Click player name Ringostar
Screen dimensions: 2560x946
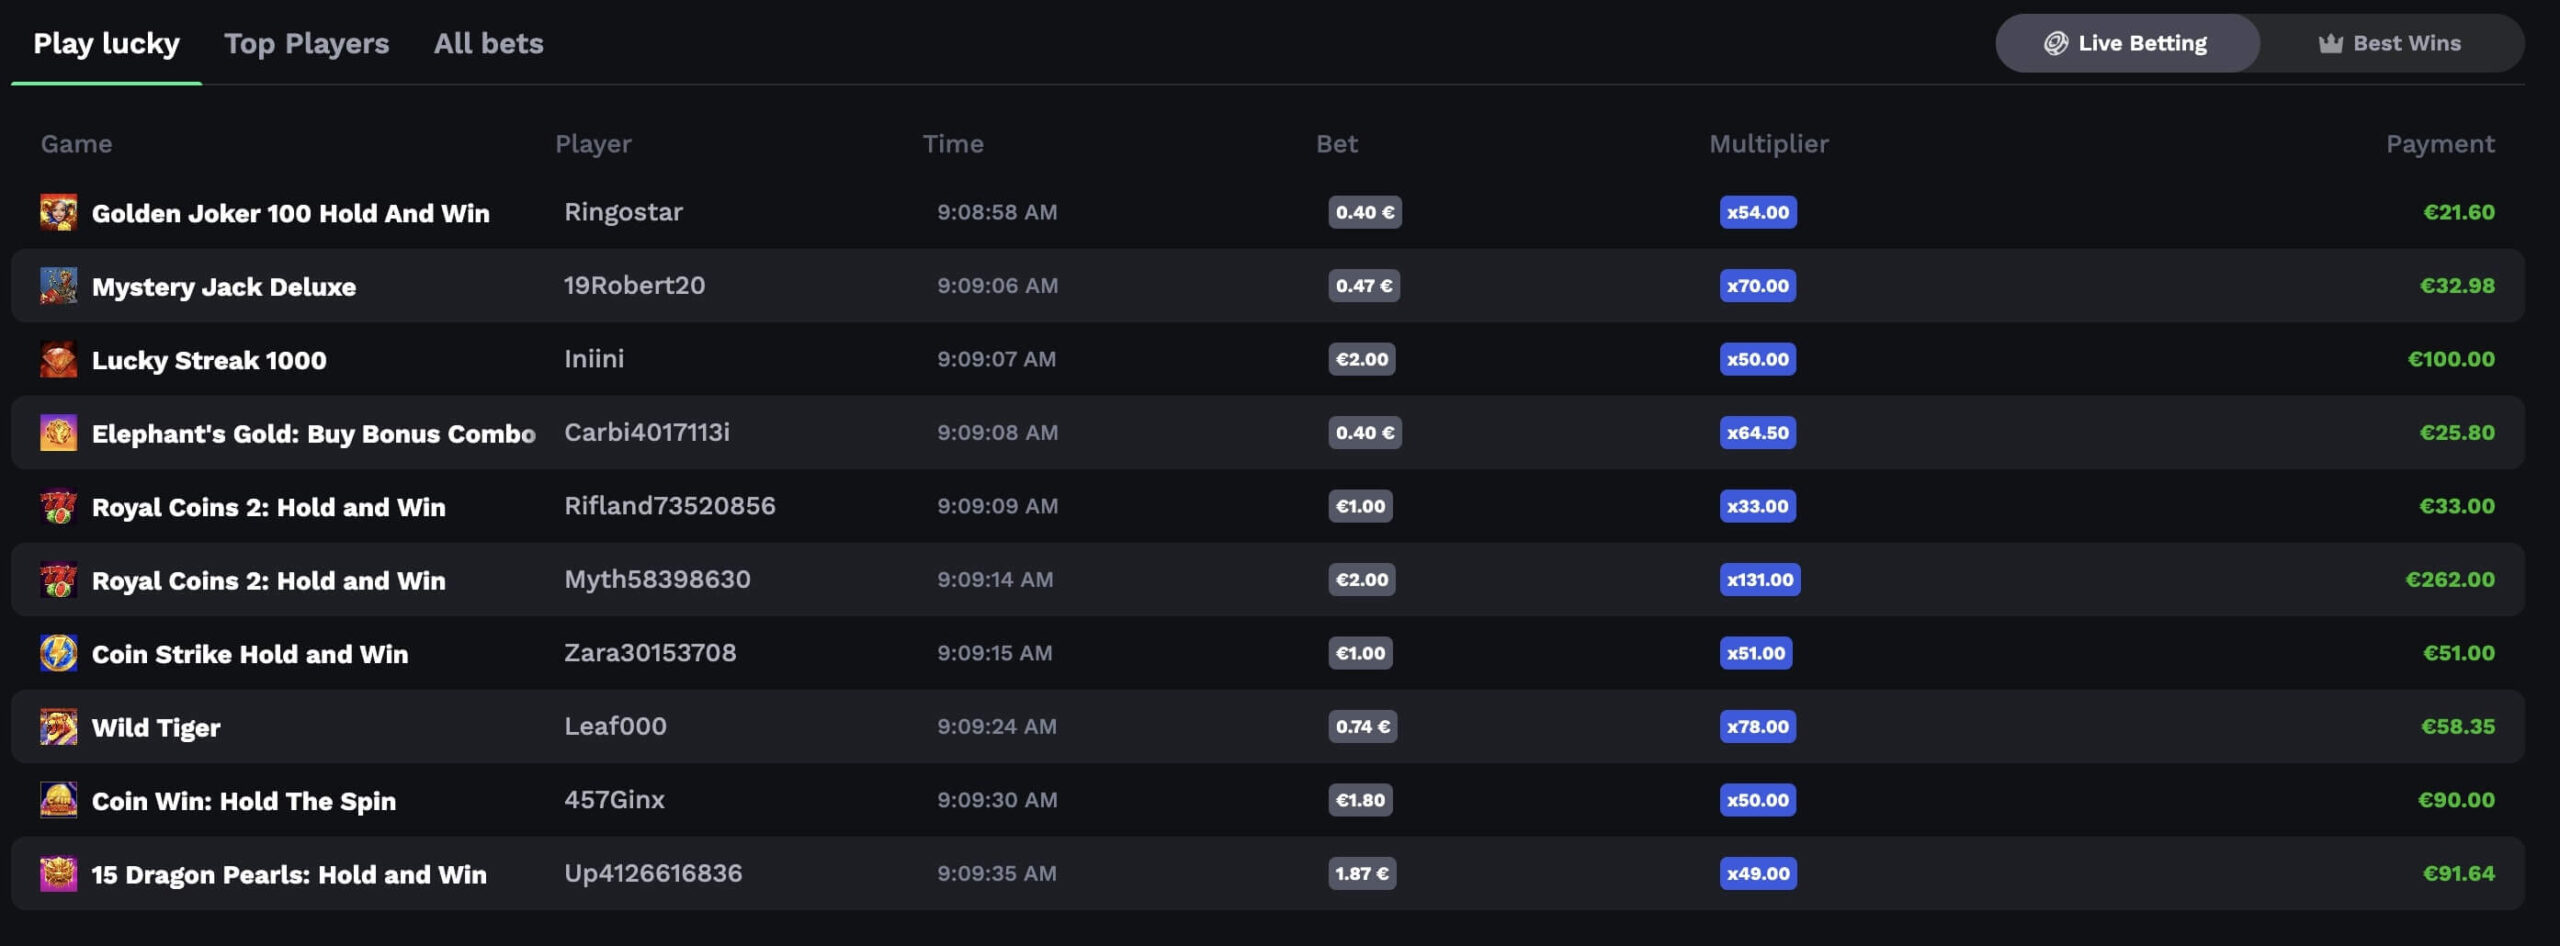[x=623, y=212]
